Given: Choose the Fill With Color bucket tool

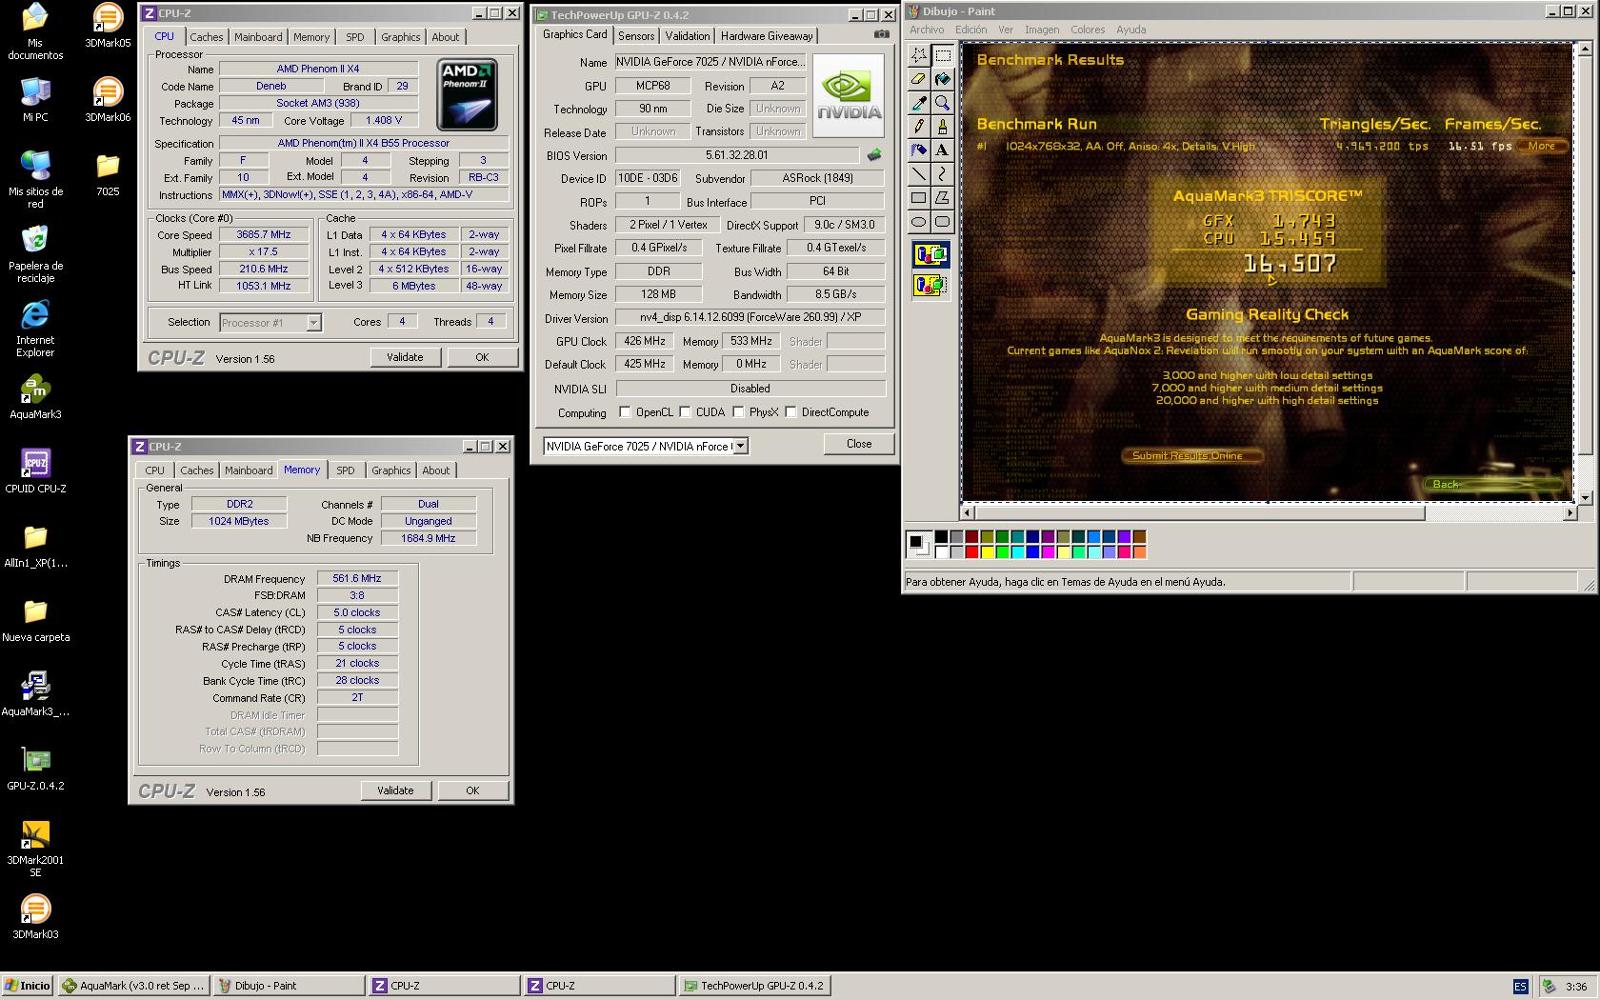Looking at the screenshot, I should (942, 79).
